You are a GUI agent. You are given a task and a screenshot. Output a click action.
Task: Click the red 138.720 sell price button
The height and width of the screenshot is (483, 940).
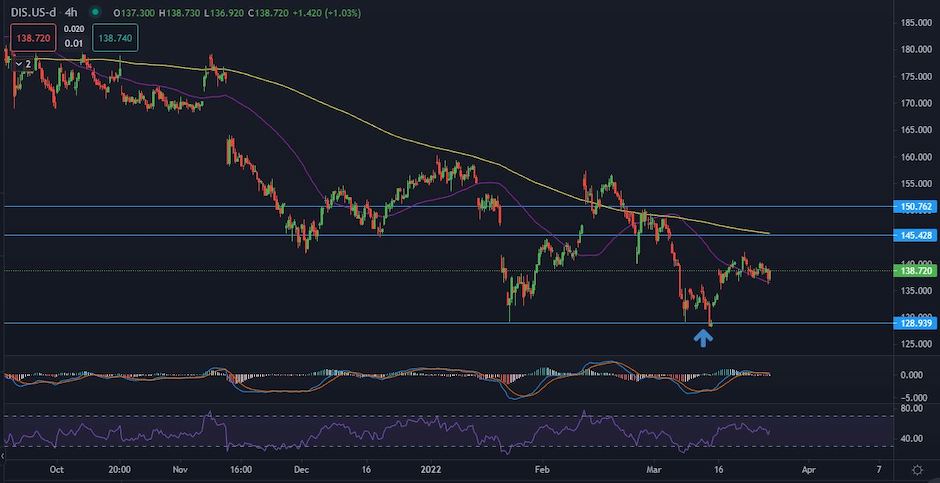(32, 37)
